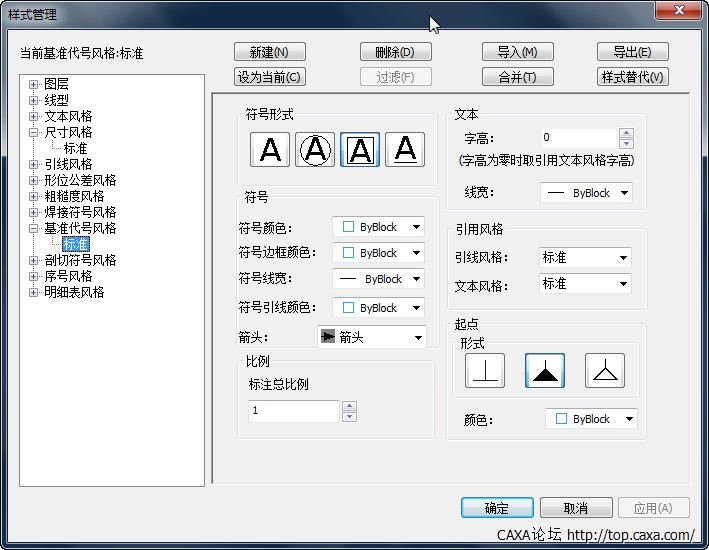This screenshot has width=709, height=550.
Task: Increase the 标注总比例 value with stepper
Action: coord(349,406)
